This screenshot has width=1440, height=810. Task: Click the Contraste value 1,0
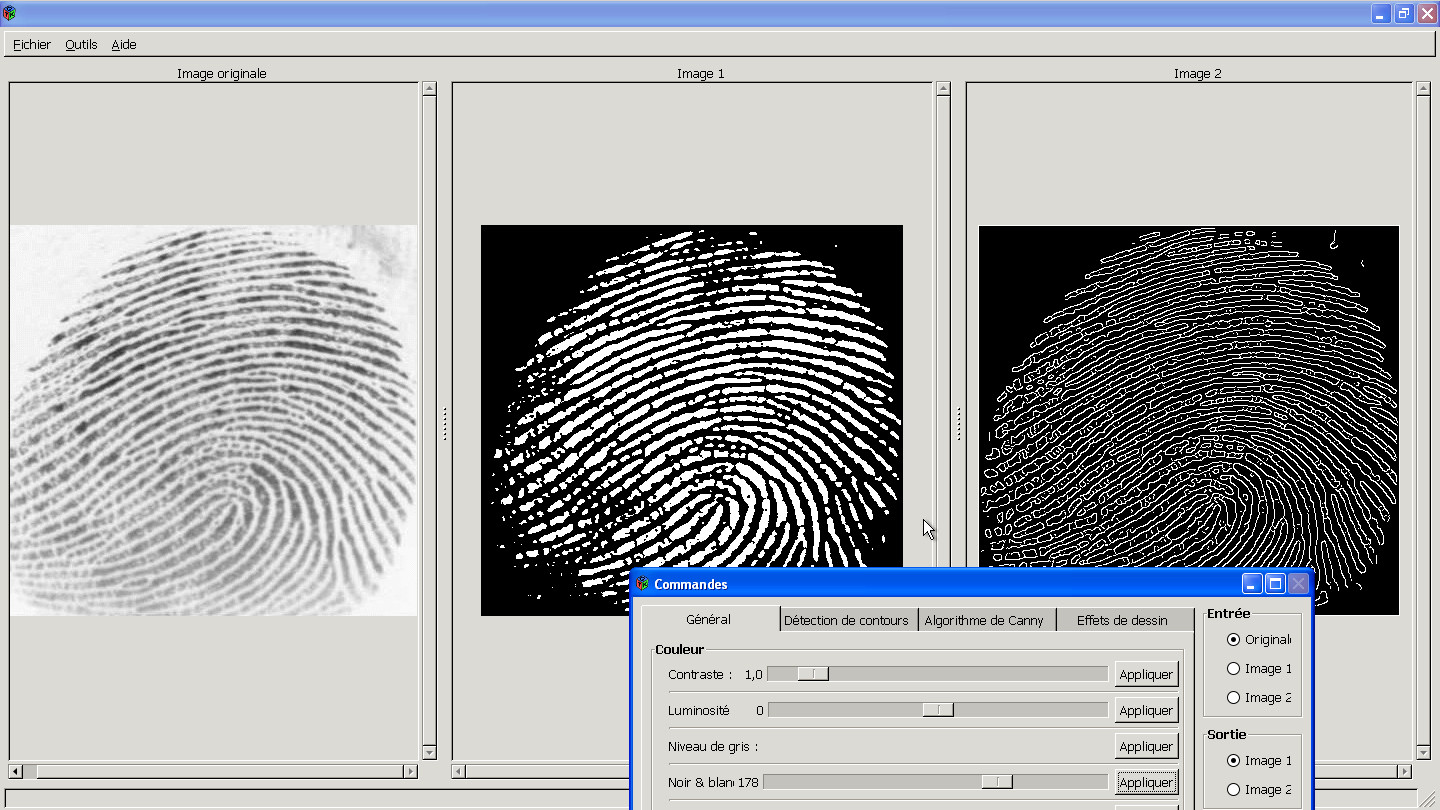754,675
